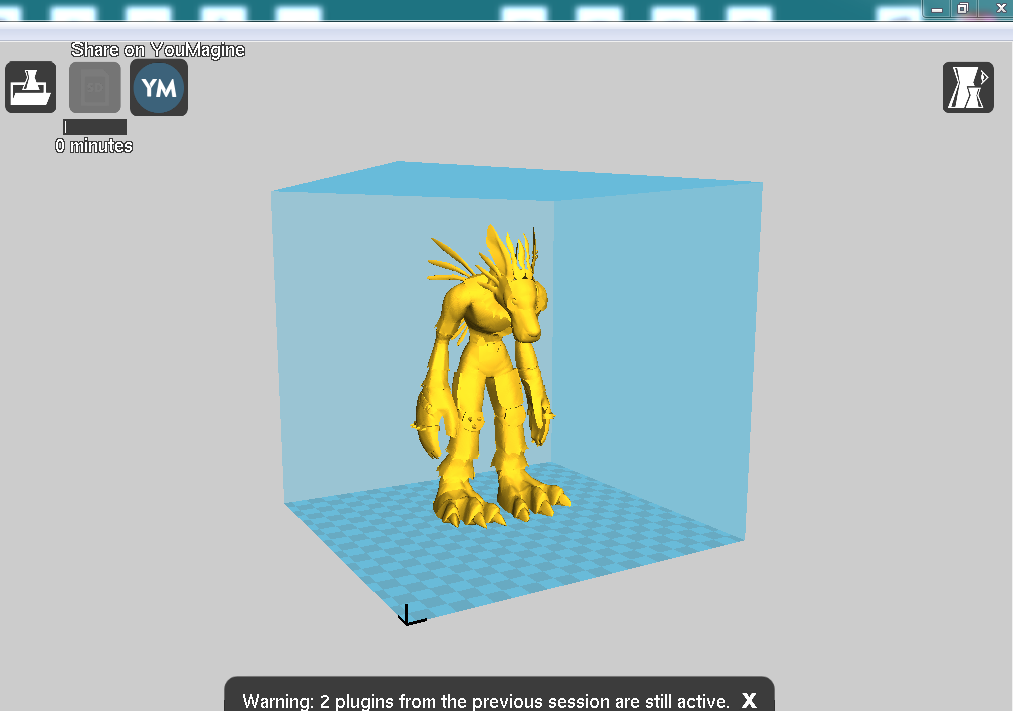Open the Share on YouMagine button
The image size is (1013, 711).
159,88
